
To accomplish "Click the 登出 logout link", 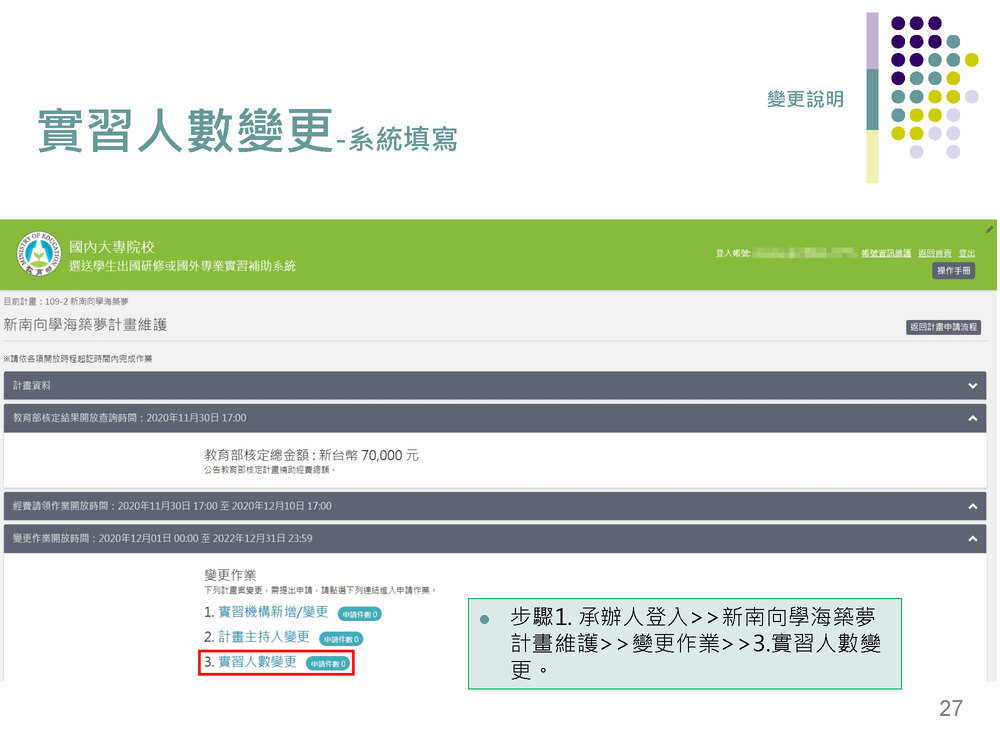I will (x=966, y=253).
